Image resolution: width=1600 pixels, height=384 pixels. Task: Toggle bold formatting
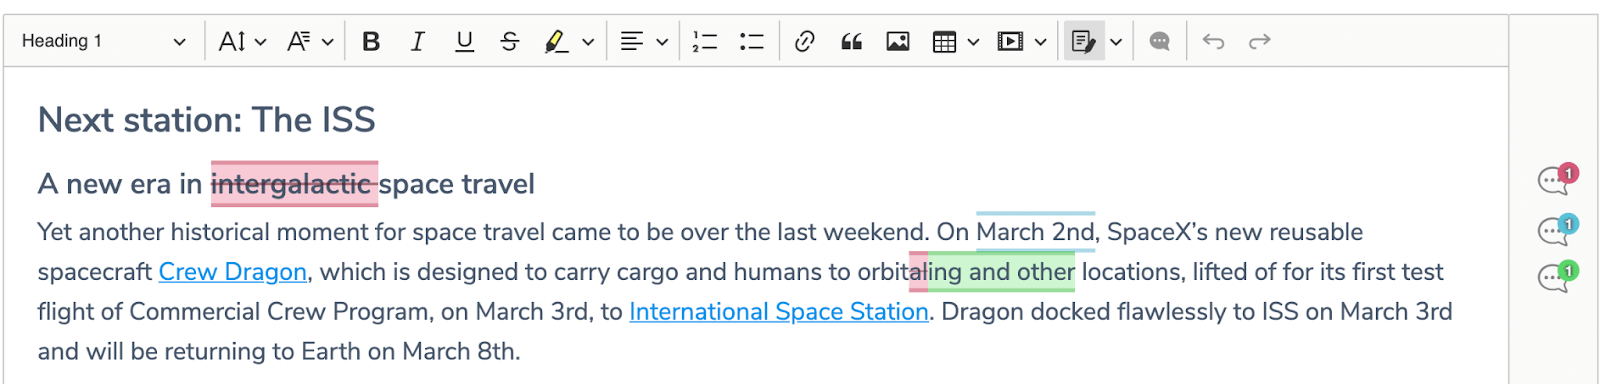pyautogui.click(x=371, y=41)
